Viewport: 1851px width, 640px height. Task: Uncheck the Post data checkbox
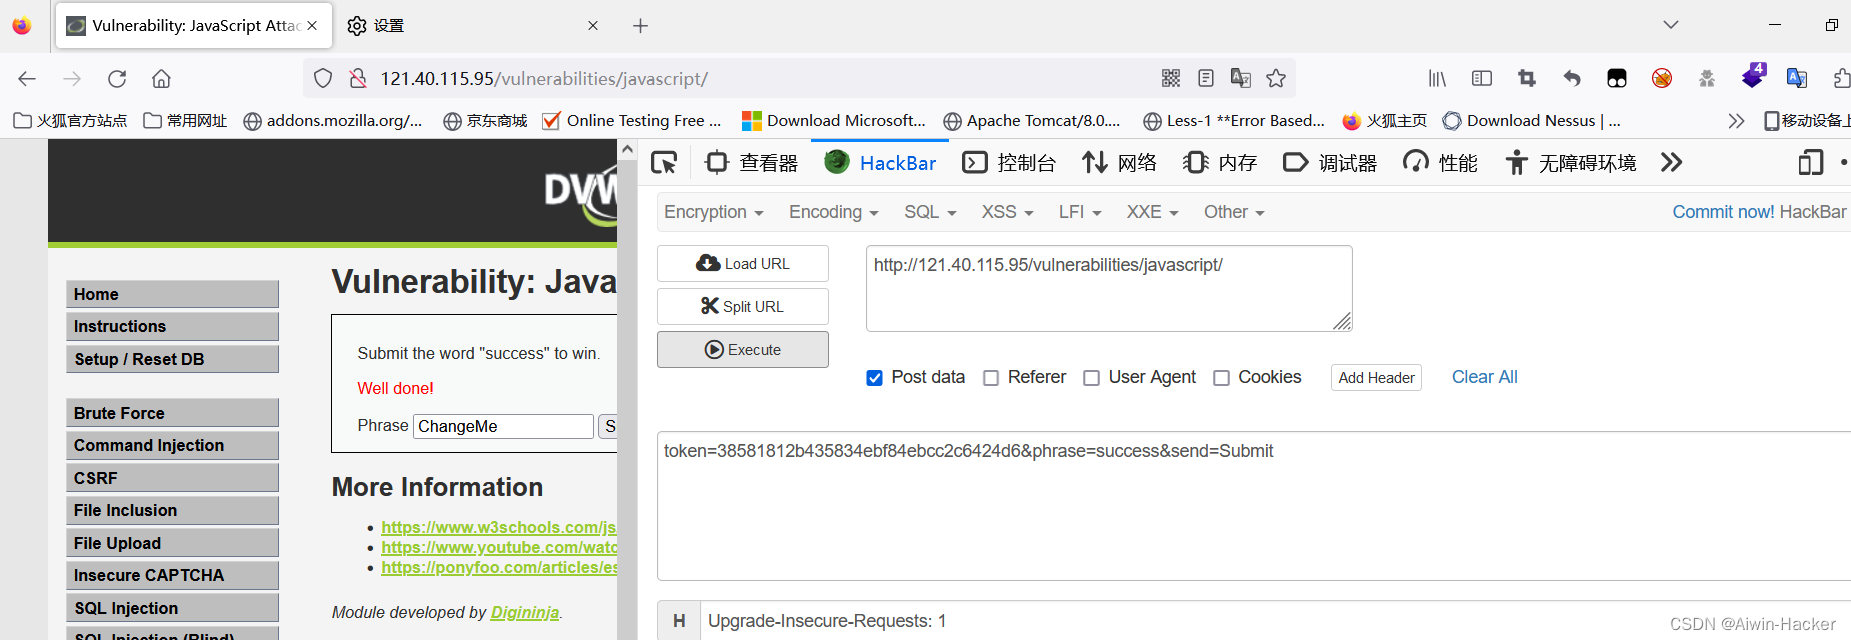(874, 378)
